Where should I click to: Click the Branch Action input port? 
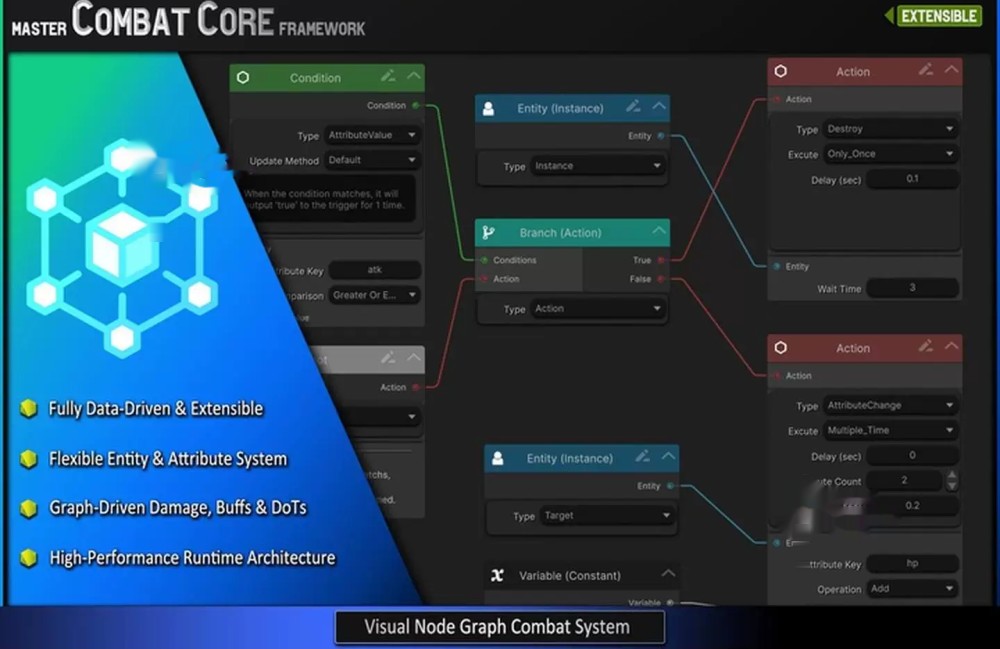pos(484,279)
